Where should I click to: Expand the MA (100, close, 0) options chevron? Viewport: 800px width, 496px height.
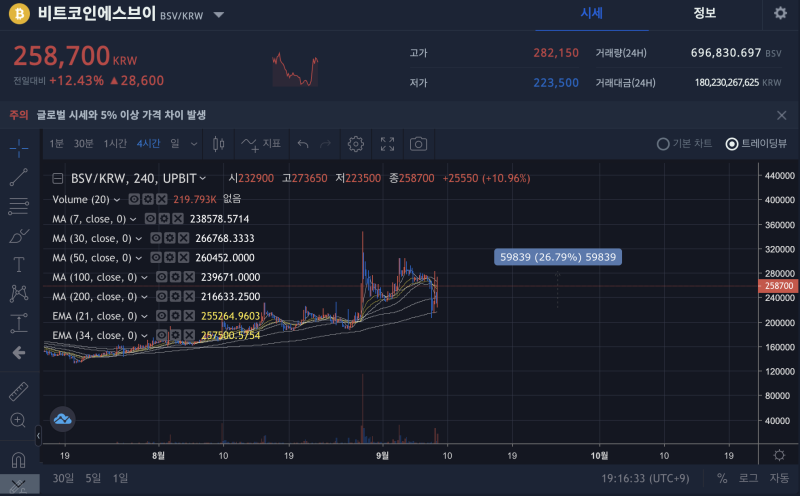click(x=144, y=278)
